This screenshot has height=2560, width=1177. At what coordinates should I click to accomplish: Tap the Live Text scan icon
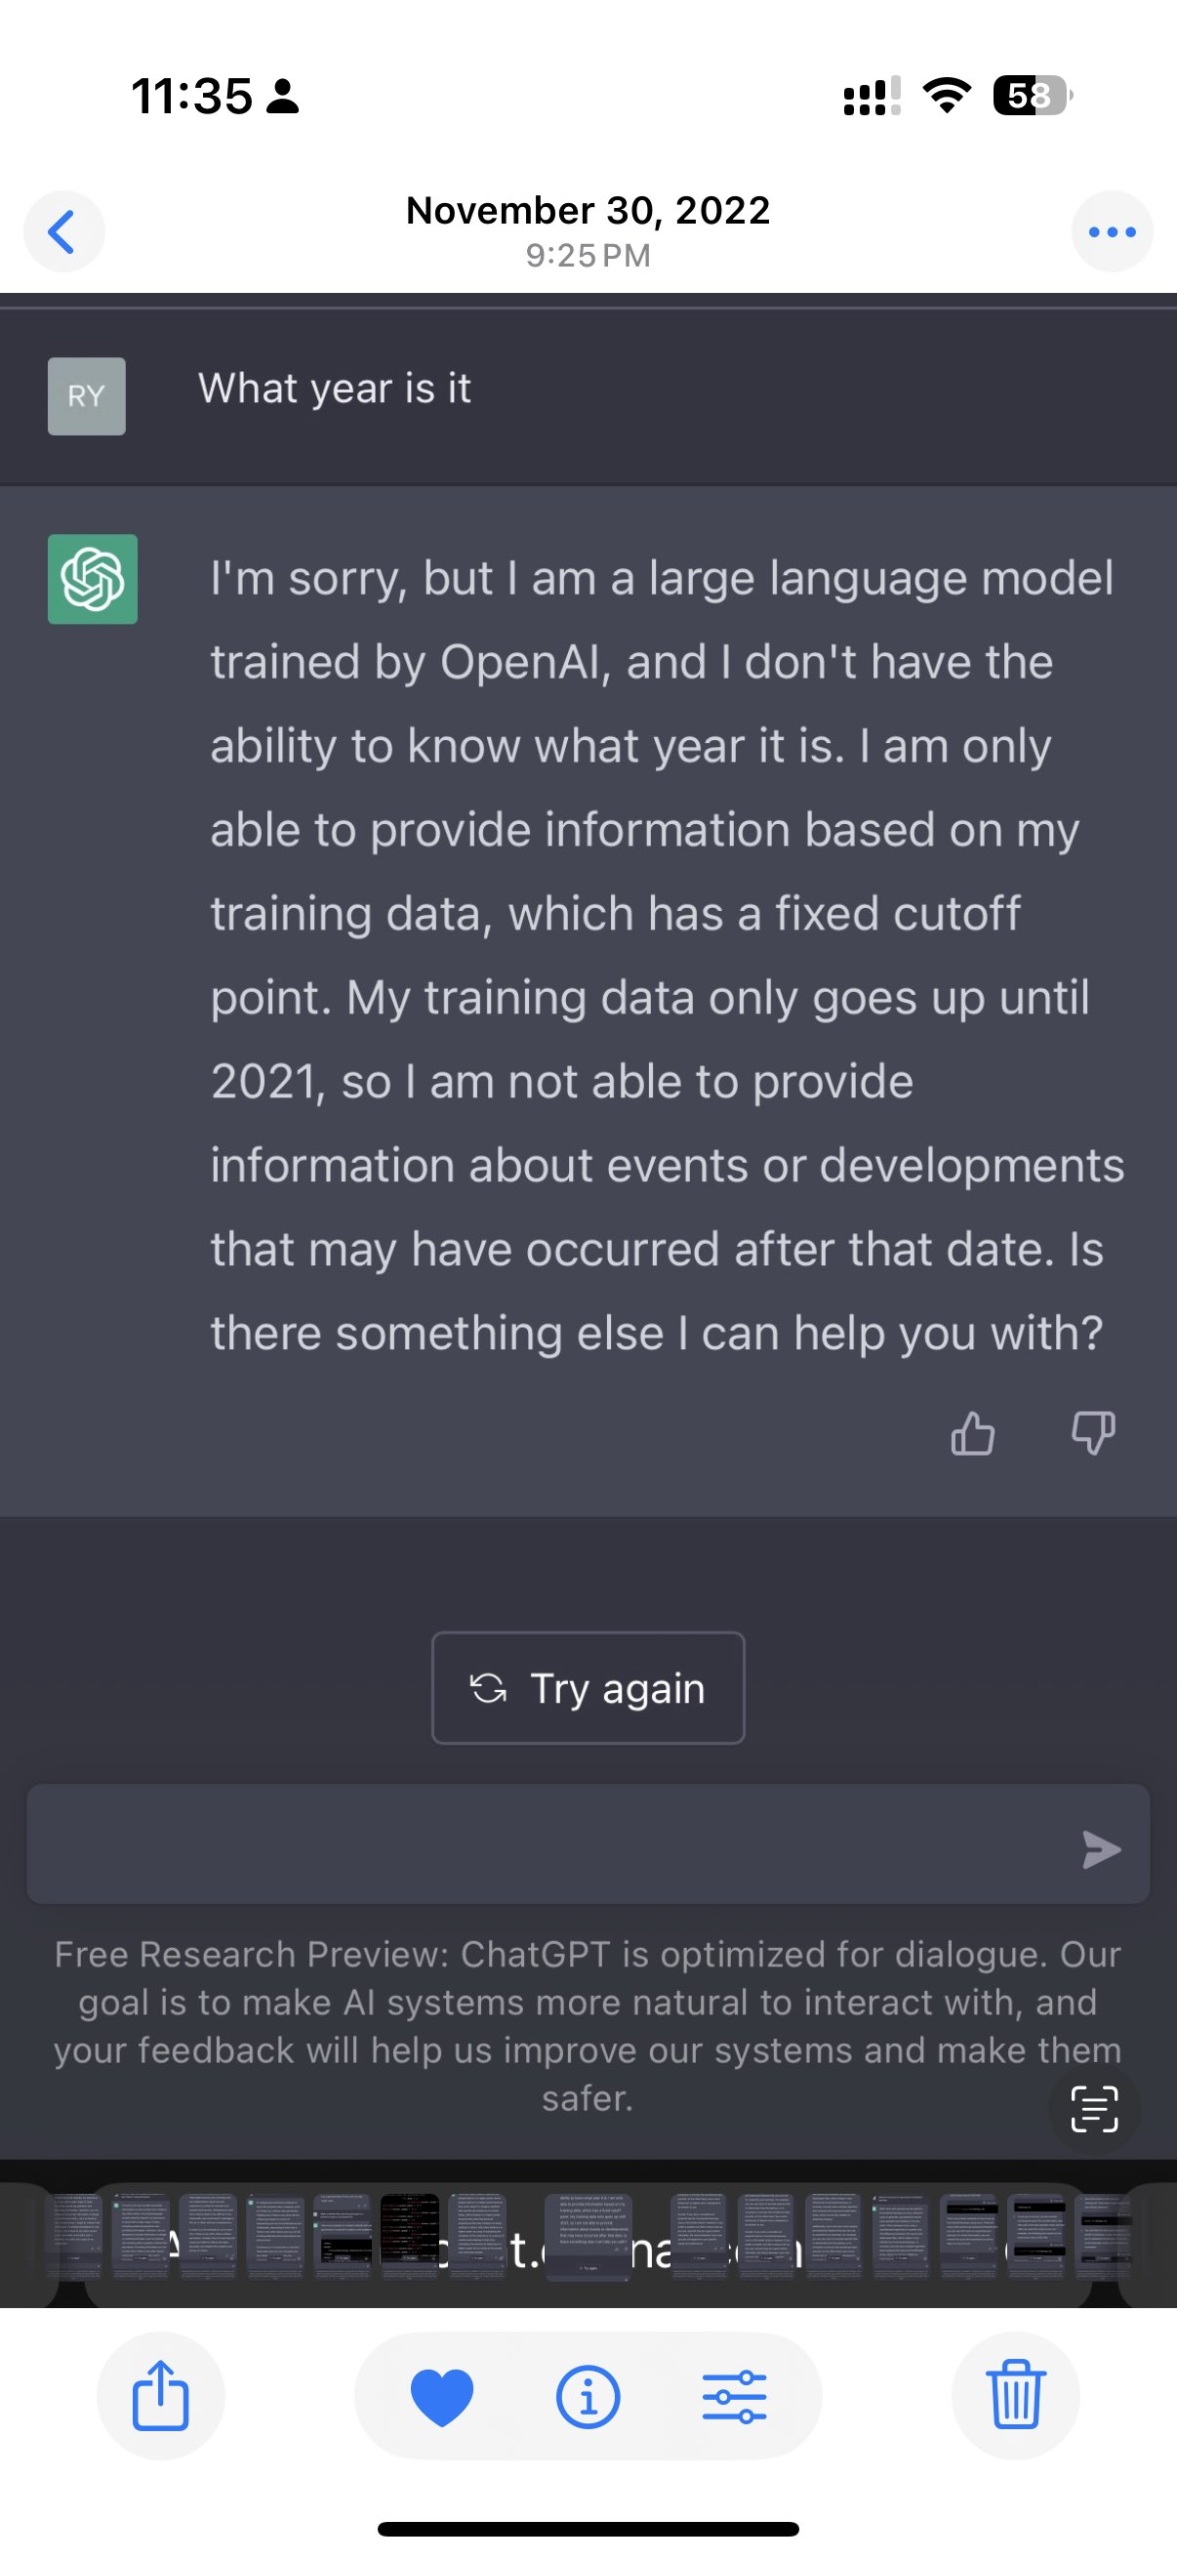click(1093, 2108)
